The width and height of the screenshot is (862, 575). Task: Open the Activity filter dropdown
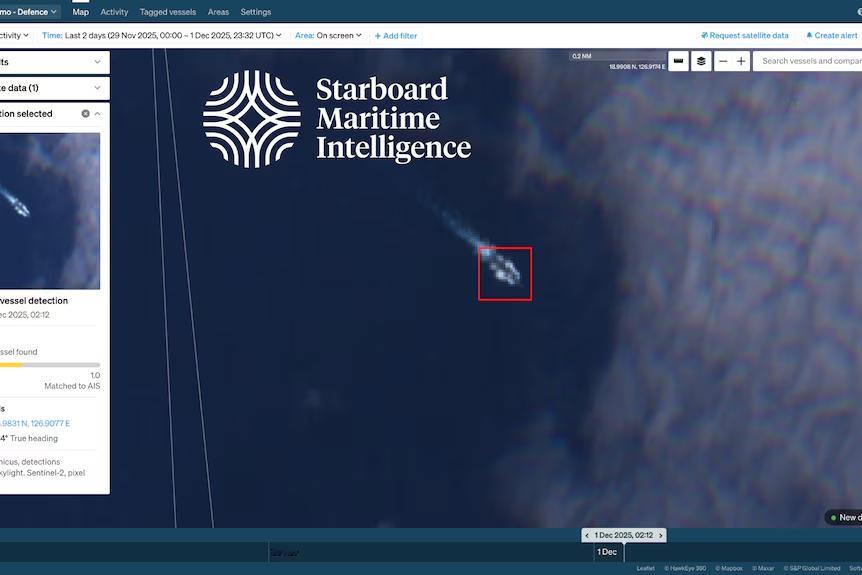(14, 35)
